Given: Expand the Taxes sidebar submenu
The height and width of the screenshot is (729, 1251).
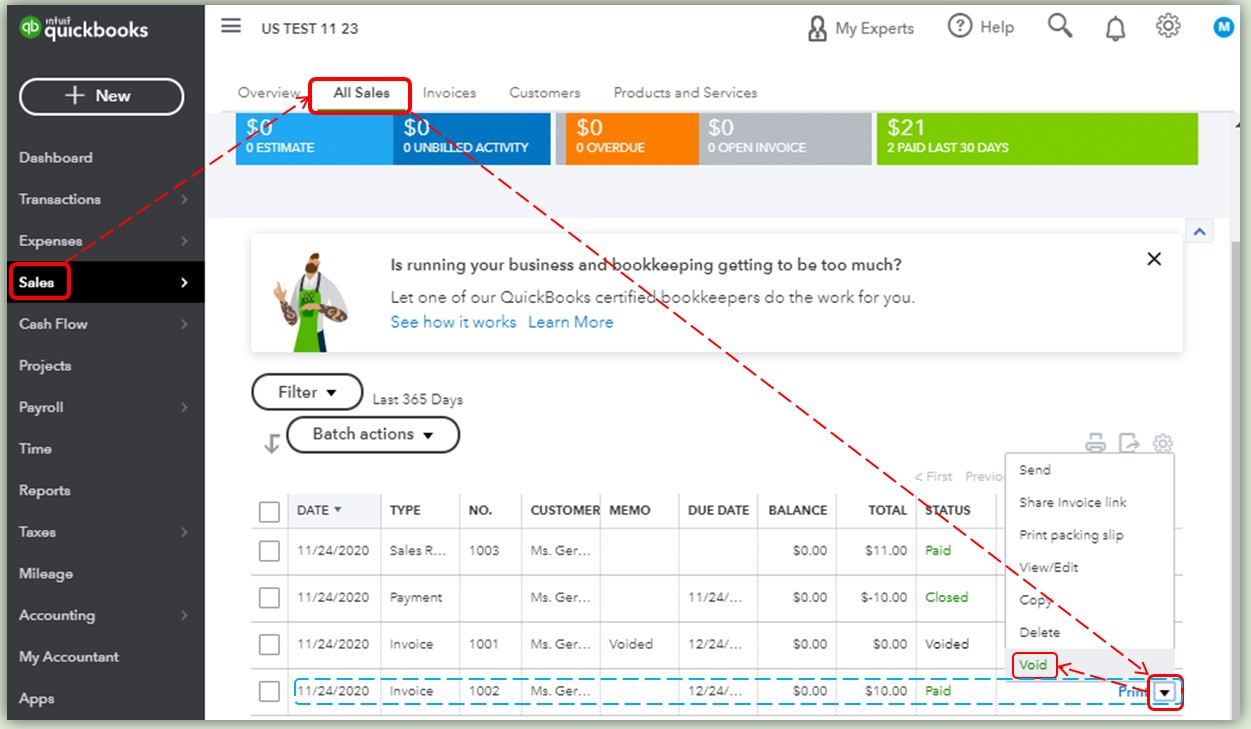Looking at the screenshot, I should (x=184, y=532).
